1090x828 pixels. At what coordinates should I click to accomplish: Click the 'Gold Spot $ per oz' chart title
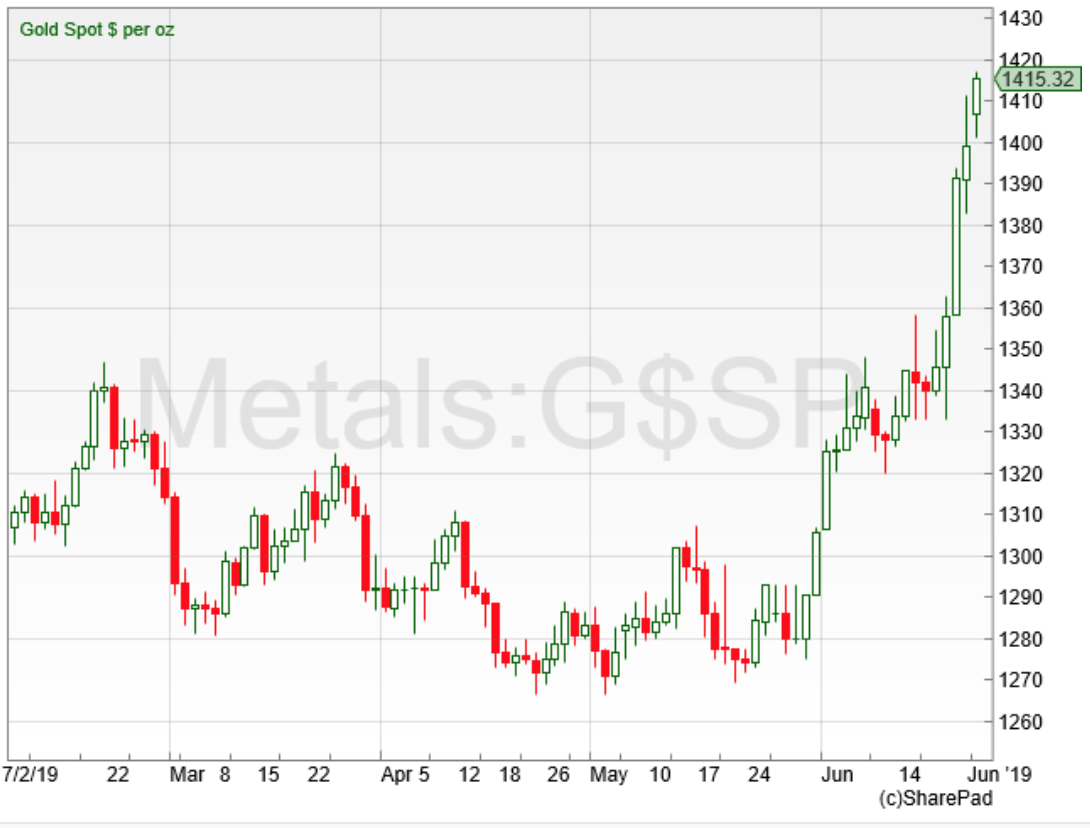coord(97,29)
